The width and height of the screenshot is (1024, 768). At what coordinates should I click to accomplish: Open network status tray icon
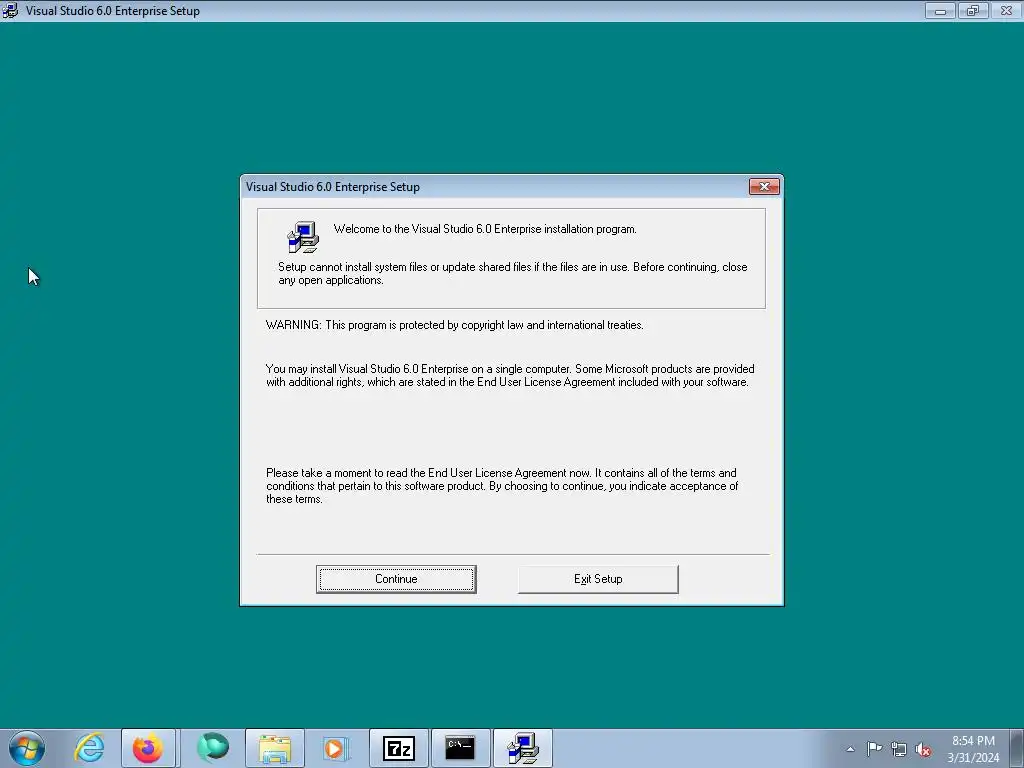[899, 750]
